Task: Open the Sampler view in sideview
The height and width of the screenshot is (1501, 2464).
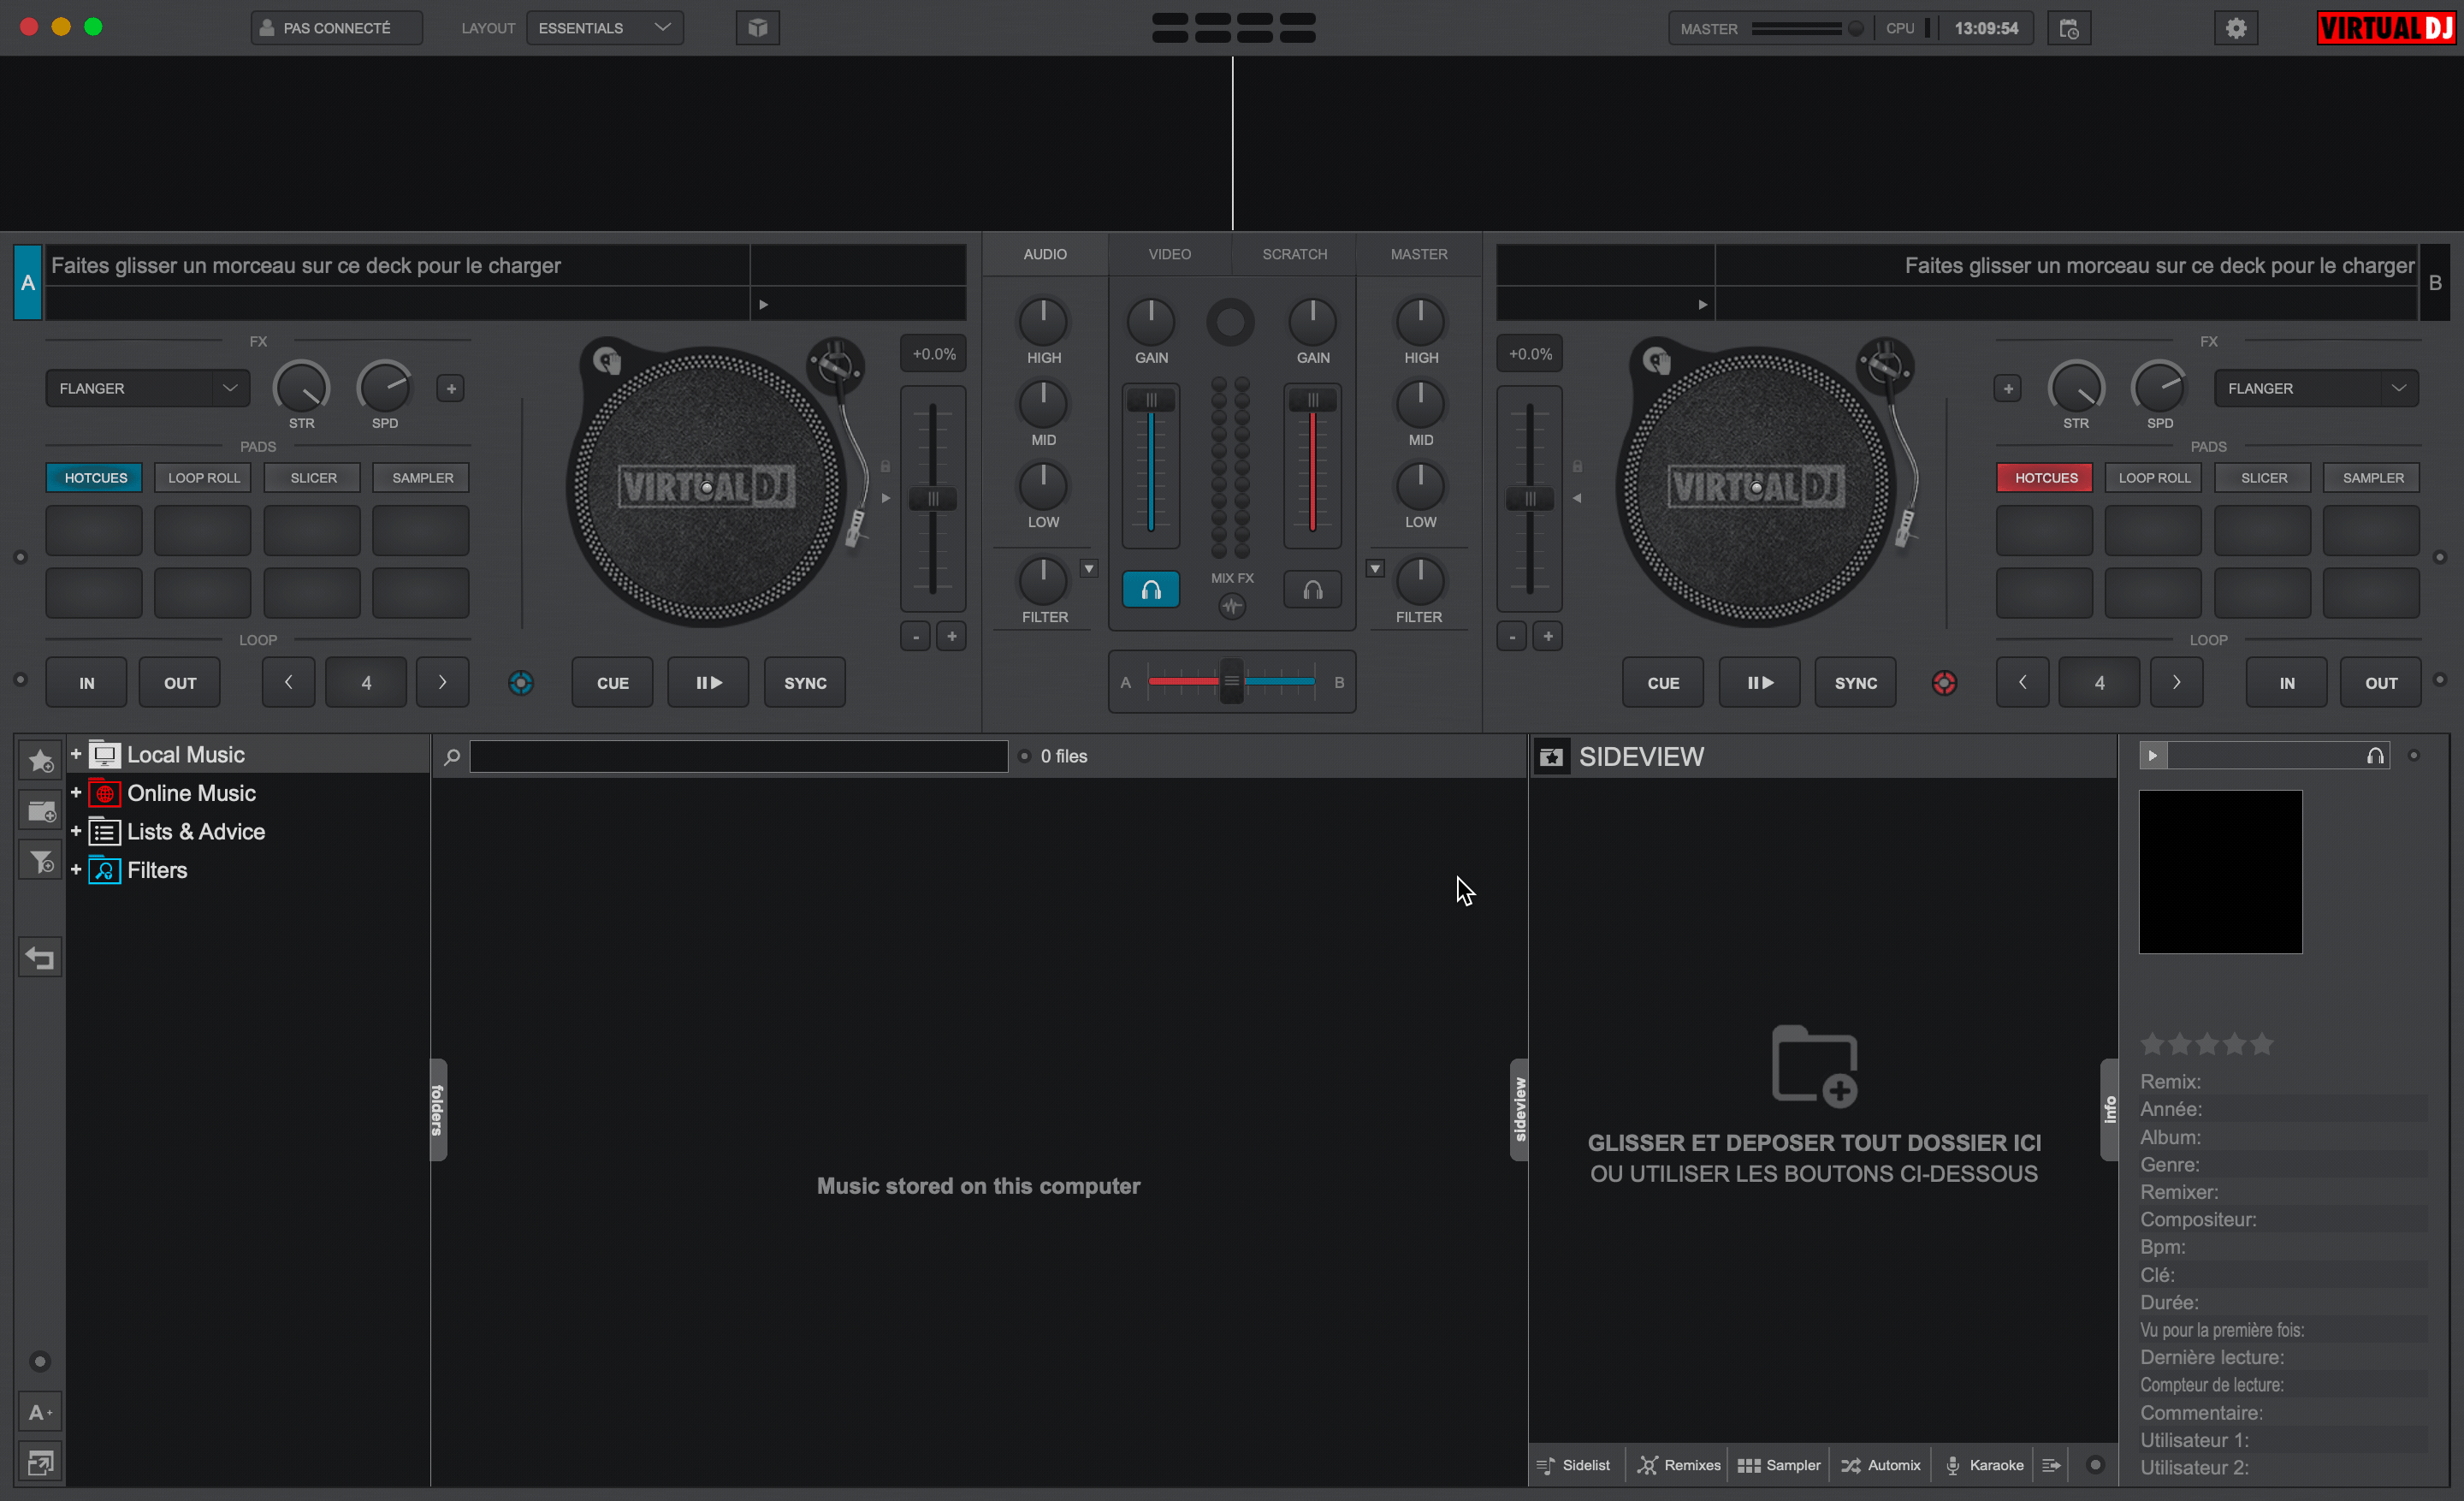Action: [1779, 1465]
